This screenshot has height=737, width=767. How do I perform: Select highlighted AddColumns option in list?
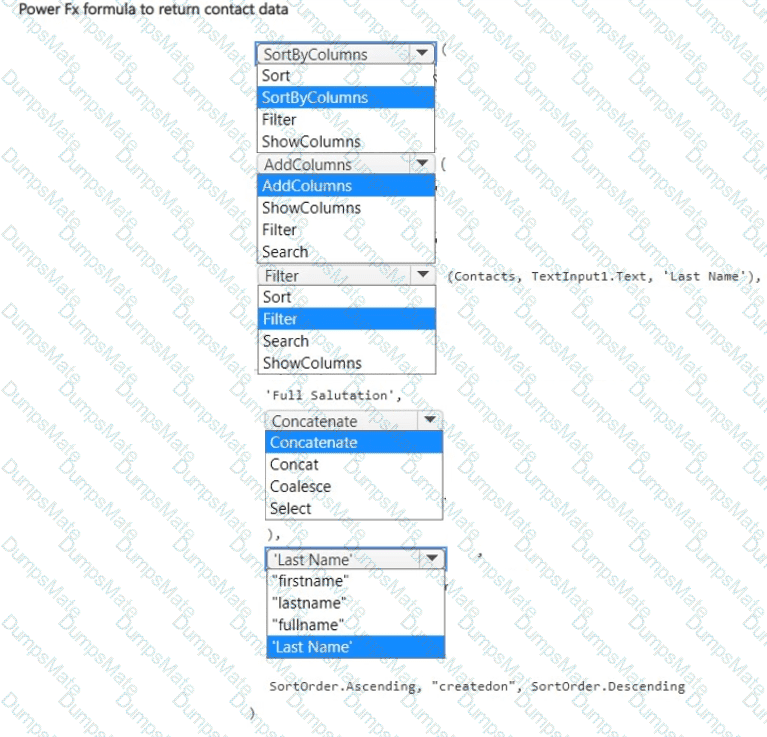[307, 186]
